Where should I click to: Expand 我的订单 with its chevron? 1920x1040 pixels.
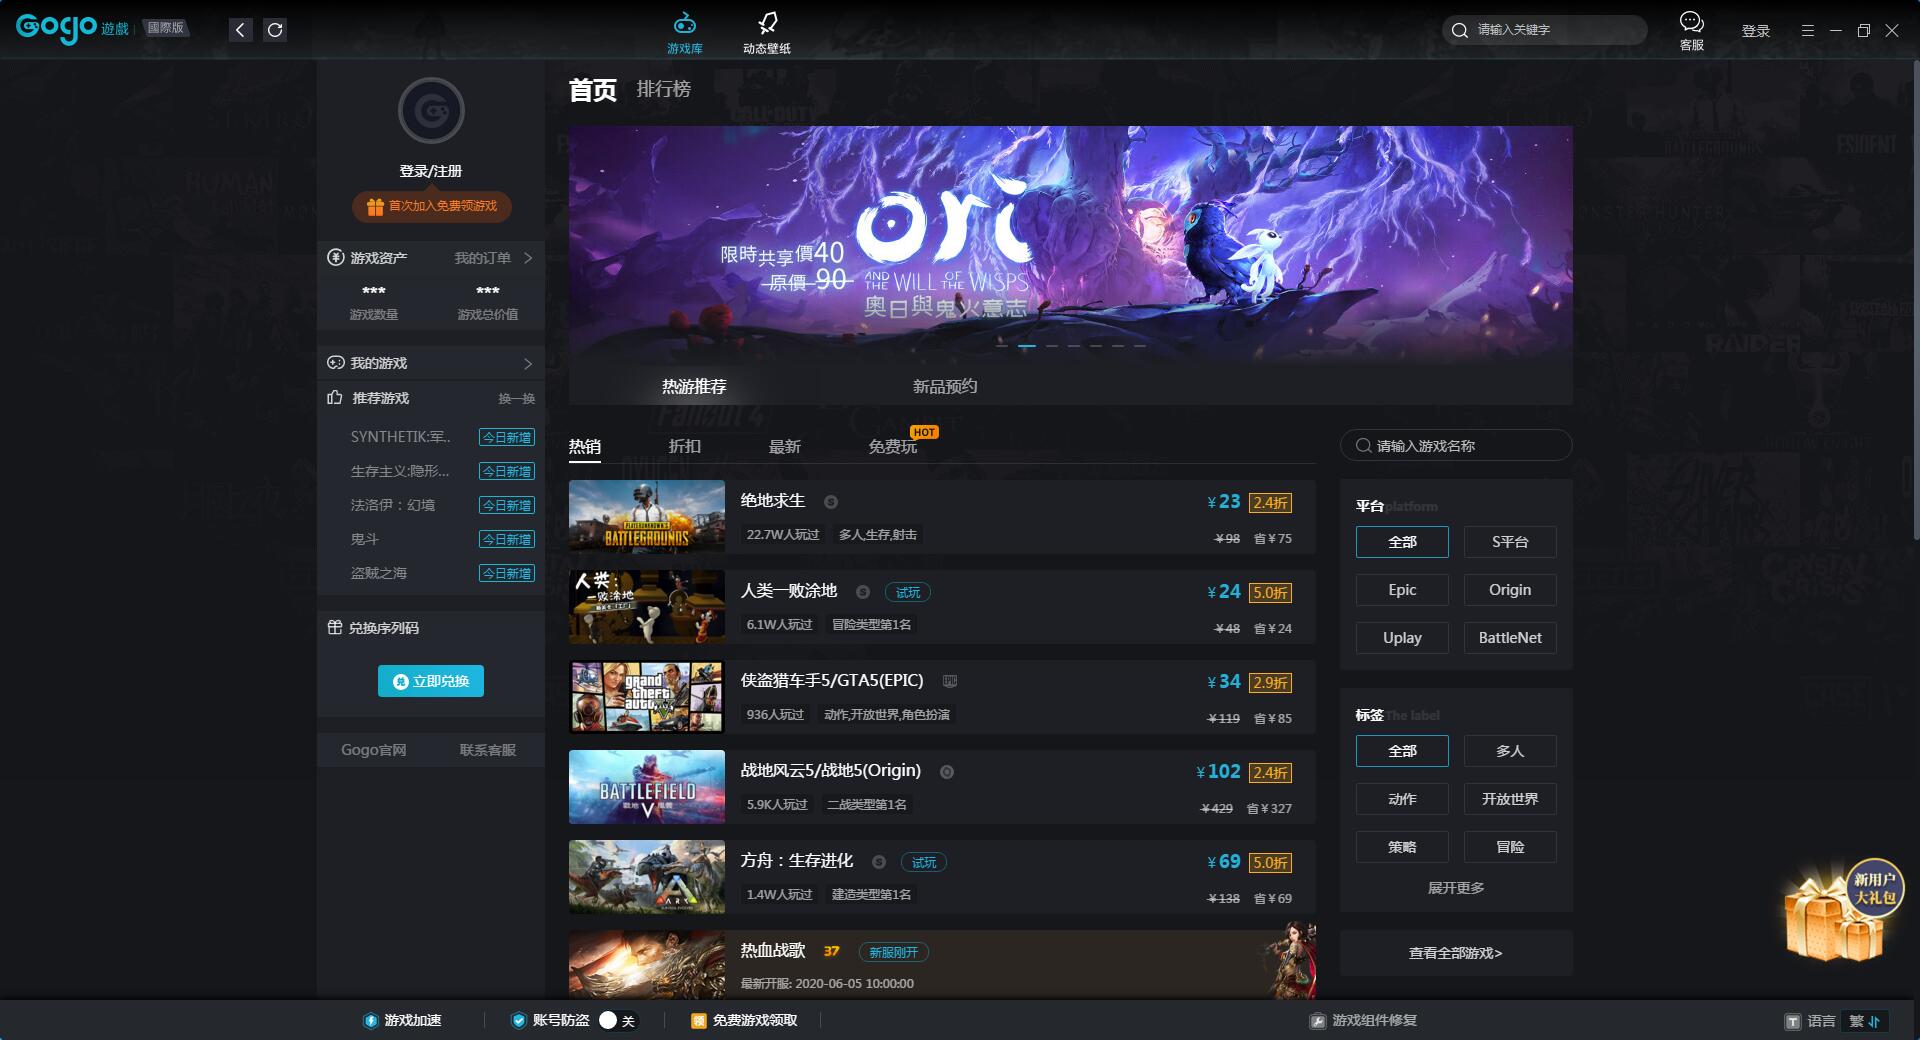point(528,258)
